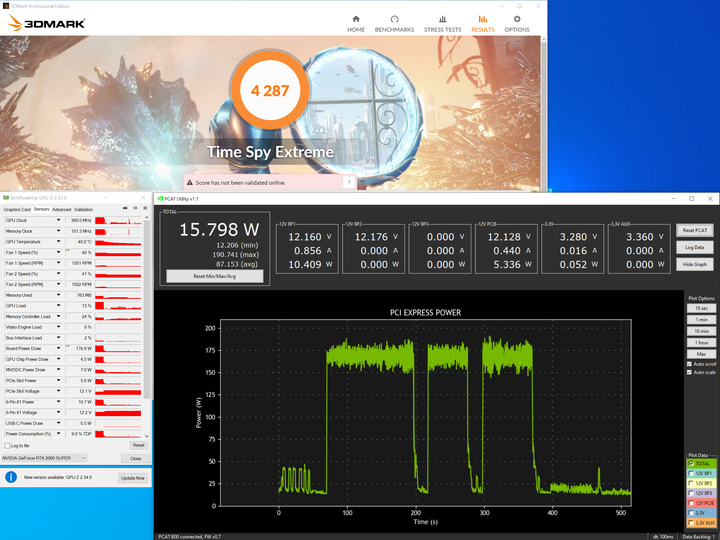This screenshot has height=540, width=720.
Task: Open the 3DMark Results chart icon
Action: [x=483, y=19]
